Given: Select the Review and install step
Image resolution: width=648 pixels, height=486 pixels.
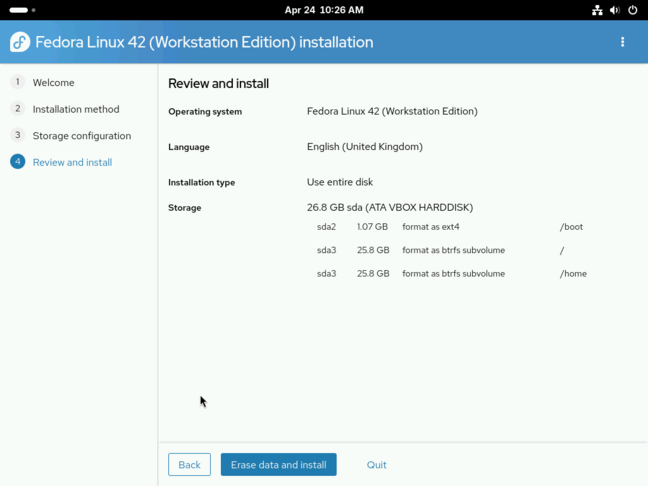Looking at the screenshot, I should [x=72, y=162].
